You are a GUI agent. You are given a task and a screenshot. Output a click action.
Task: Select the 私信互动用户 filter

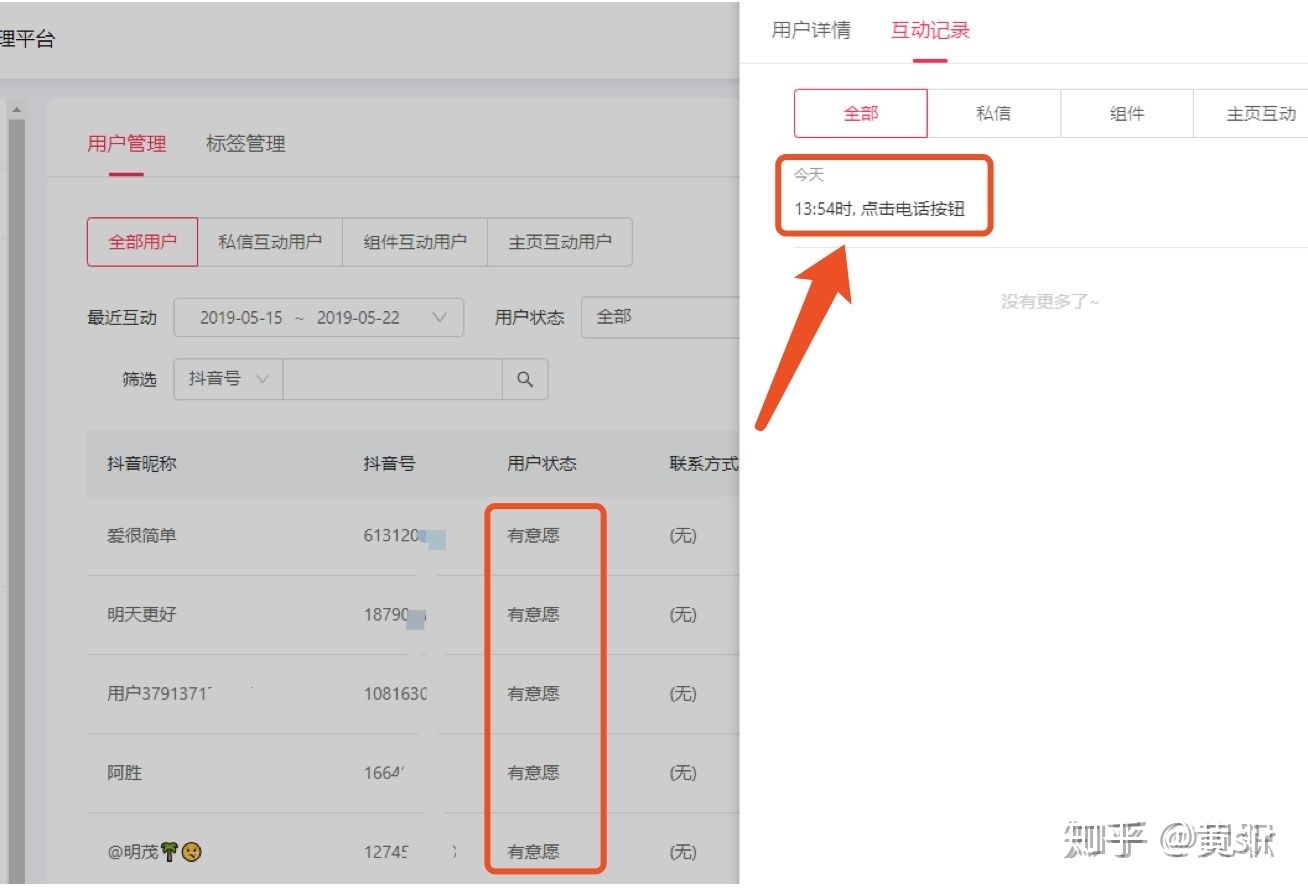tap(271, 242)
